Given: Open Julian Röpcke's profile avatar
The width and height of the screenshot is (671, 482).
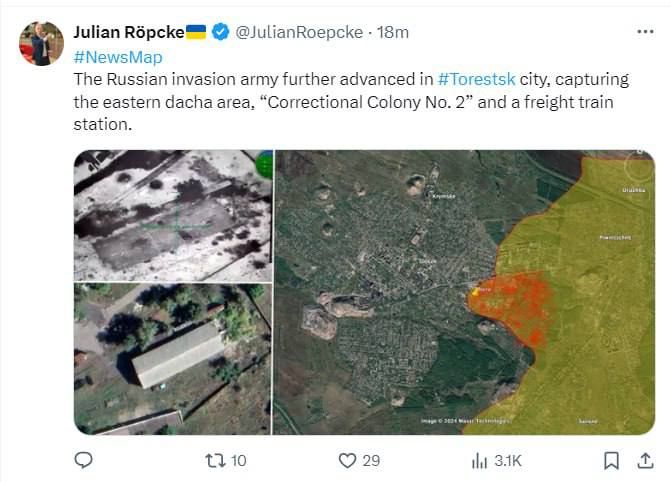Looking at the screenshot, I should click(x=41, y=44).
